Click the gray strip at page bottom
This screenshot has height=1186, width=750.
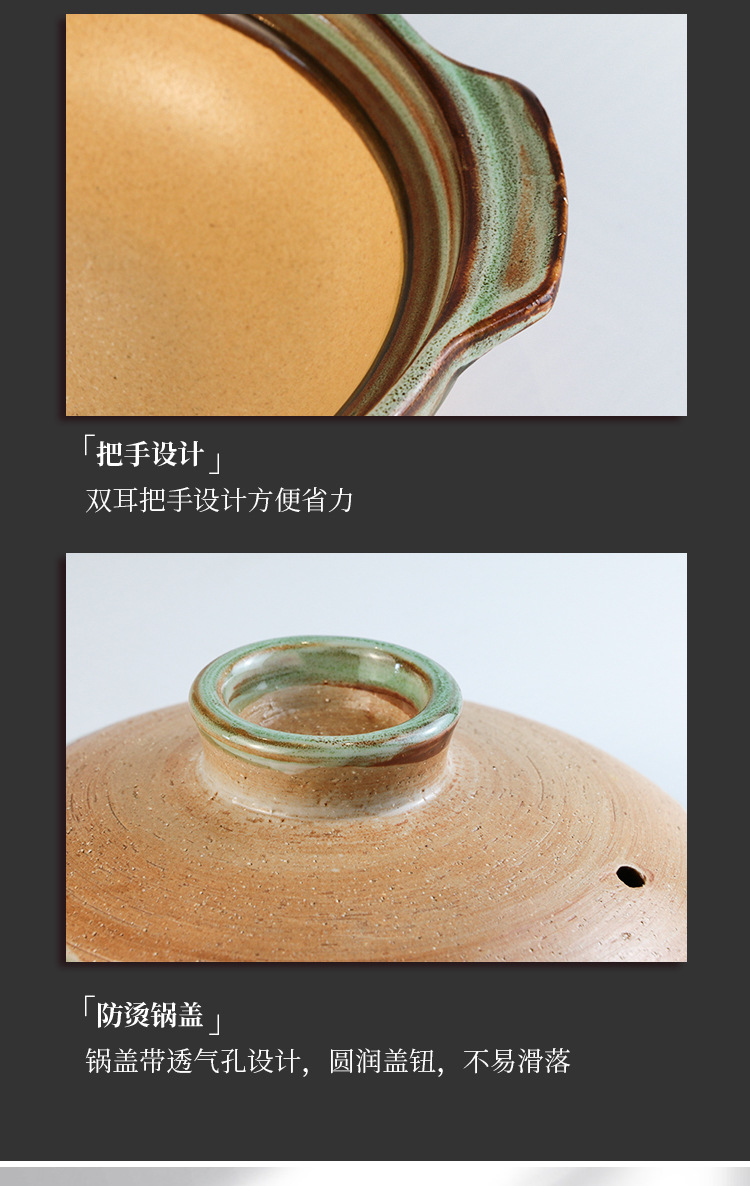click(x=375, y=1176)
